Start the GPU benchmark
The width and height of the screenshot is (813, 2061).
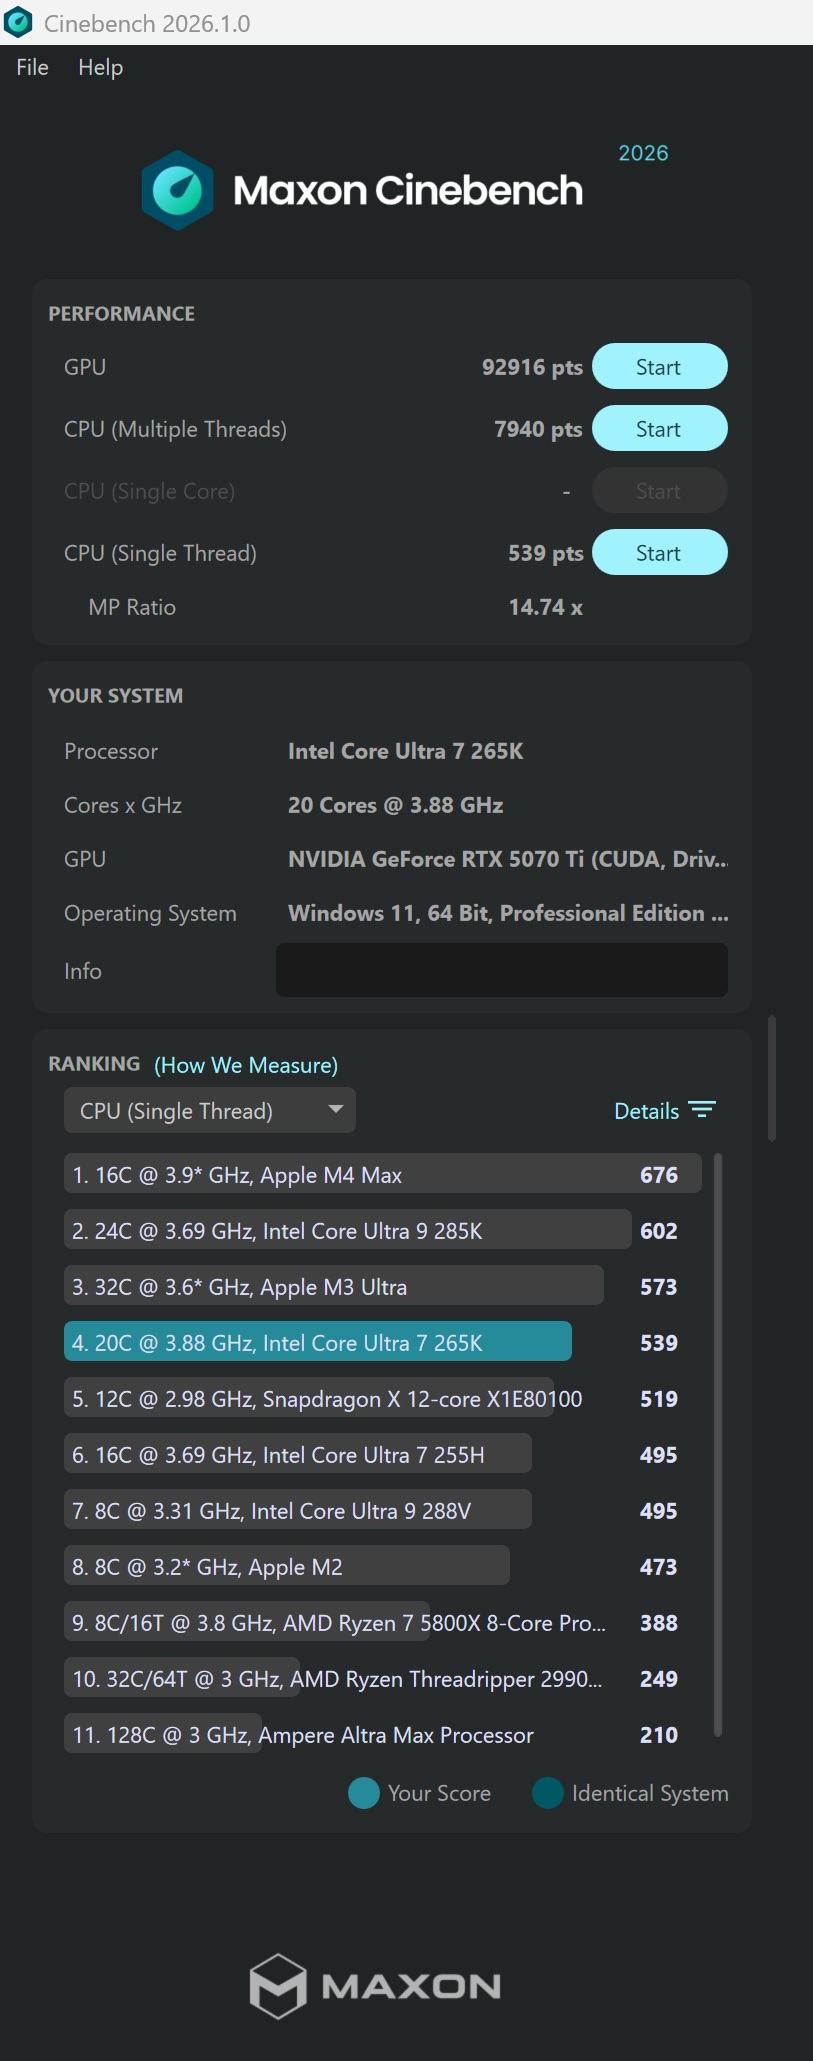(659, 367)
